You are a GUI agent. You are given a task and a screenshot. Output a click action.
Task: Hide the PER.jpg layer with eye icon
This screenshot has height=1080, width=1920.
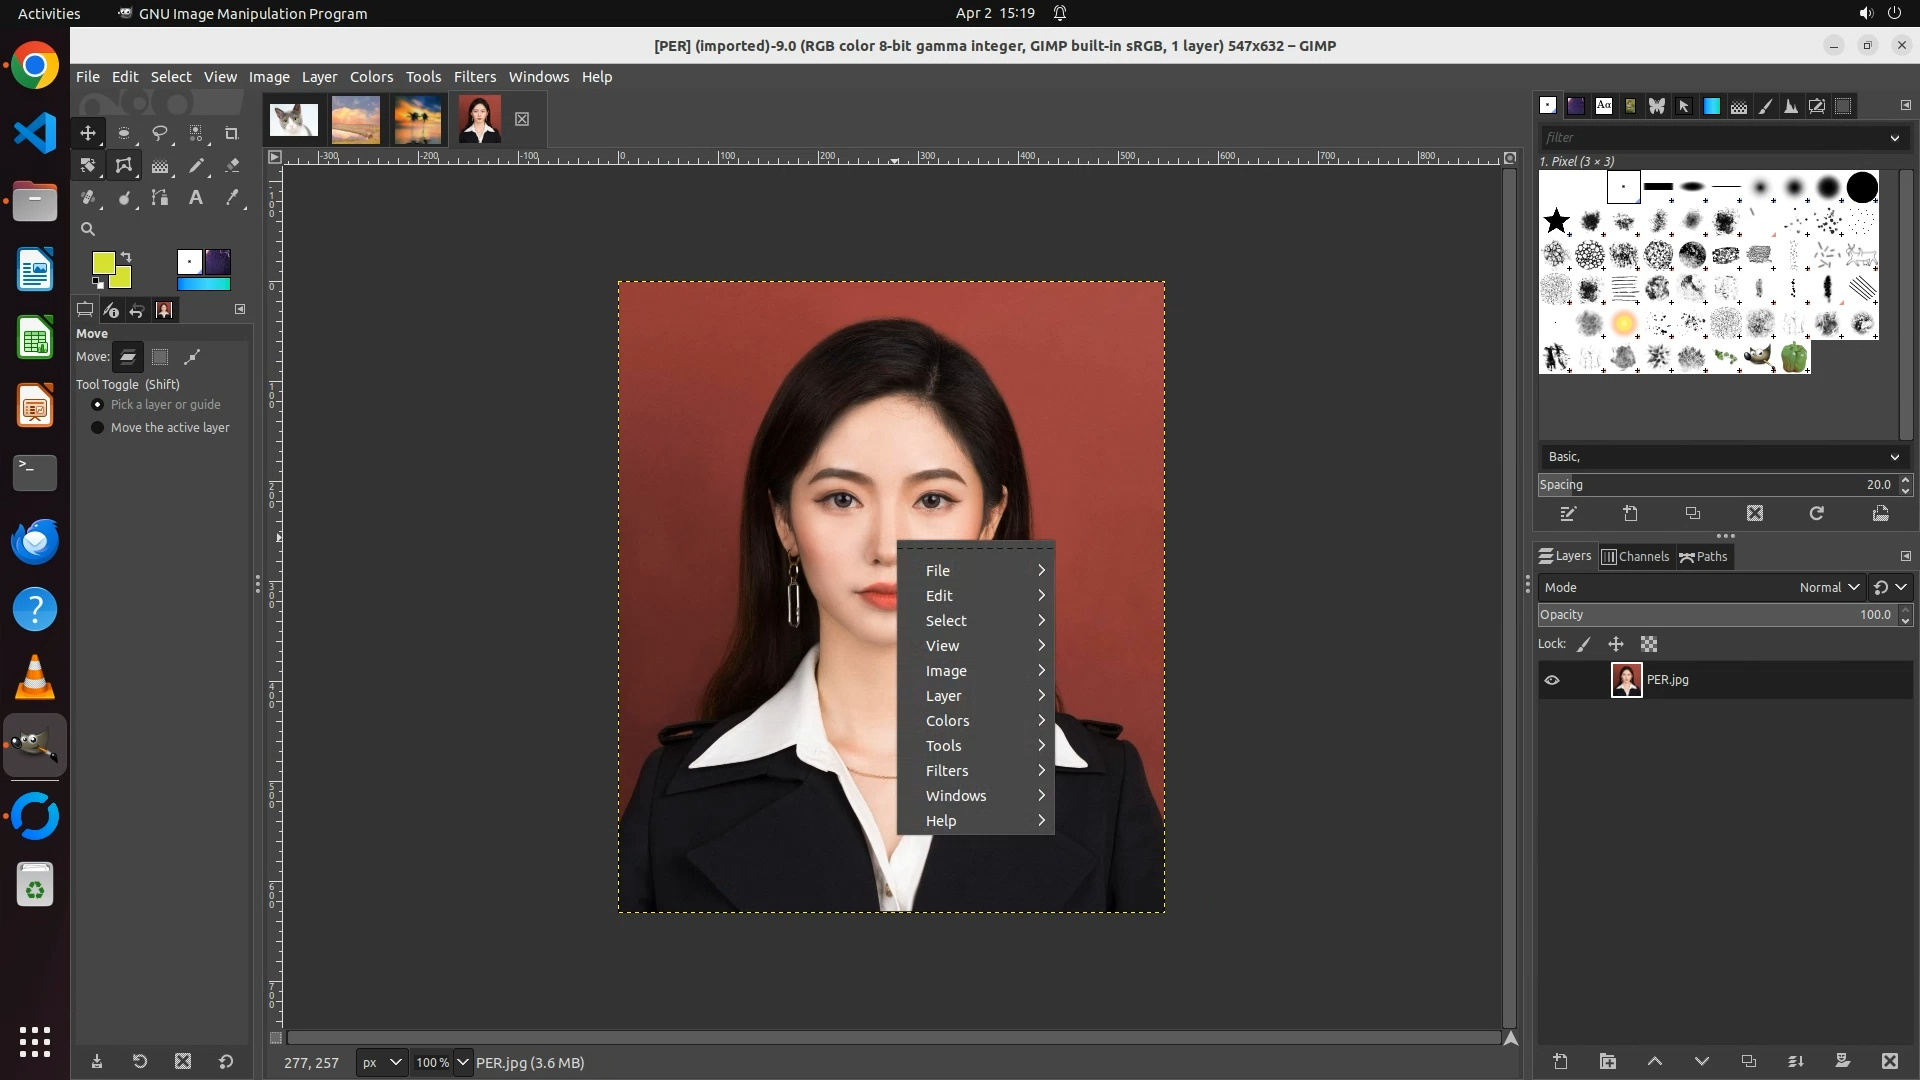coord(1552,680)
